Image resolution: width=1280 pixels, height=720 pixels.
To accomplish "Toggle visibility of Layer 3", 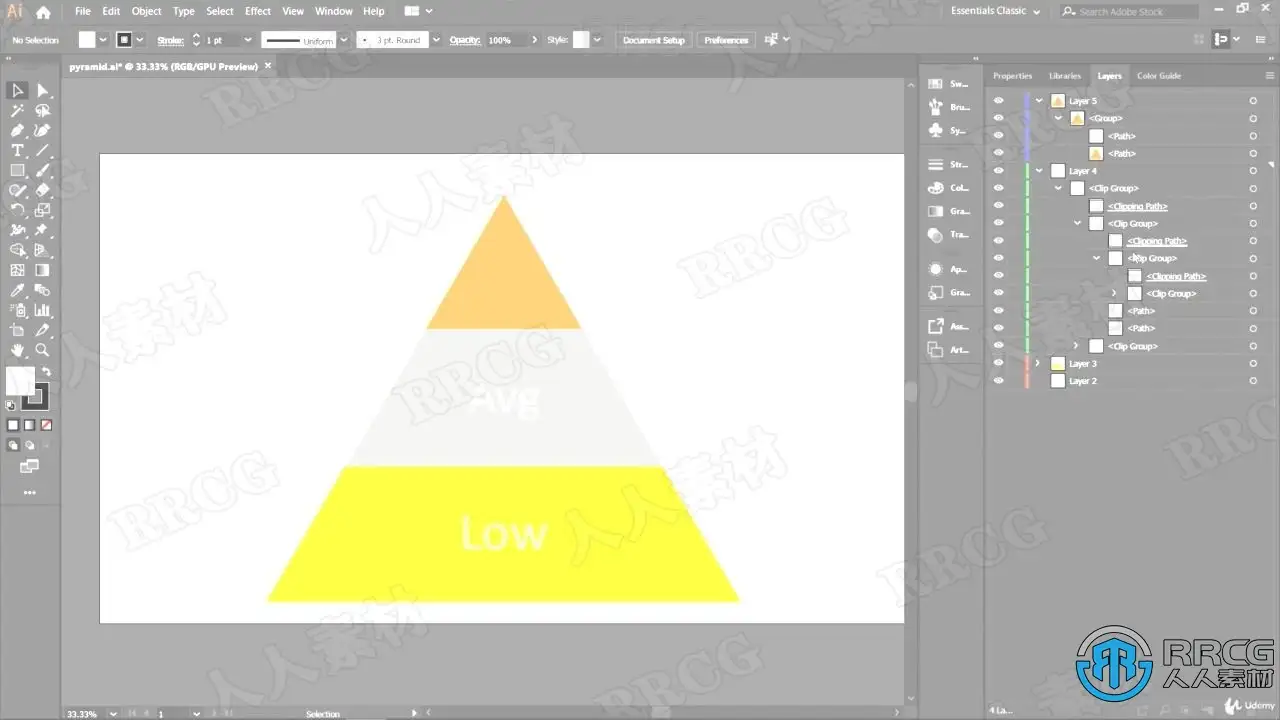I will point(998,364).
